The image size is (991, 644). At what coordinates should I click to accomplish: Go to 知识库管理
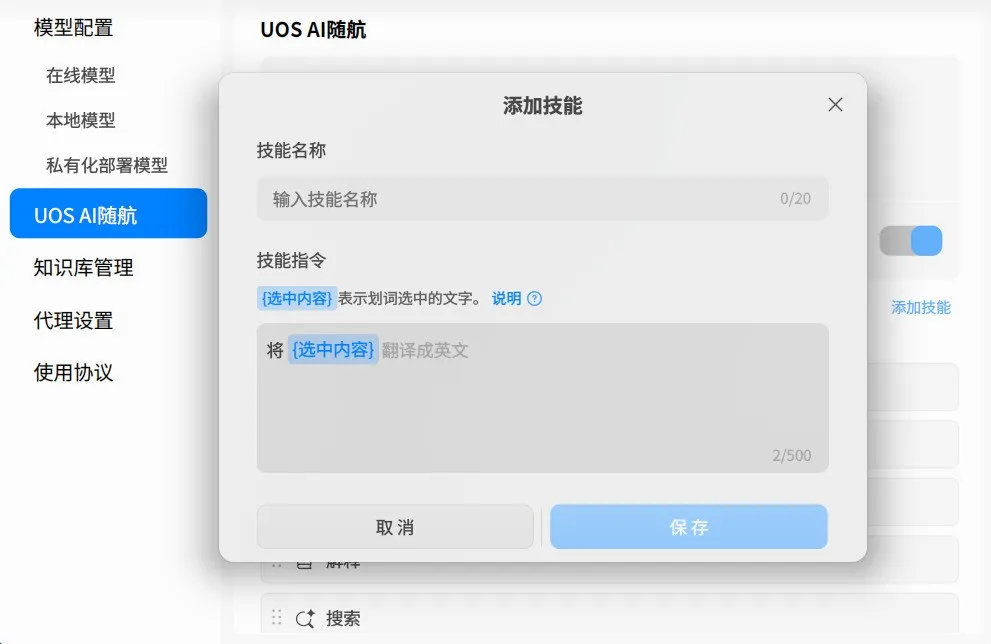pos(83,267)
